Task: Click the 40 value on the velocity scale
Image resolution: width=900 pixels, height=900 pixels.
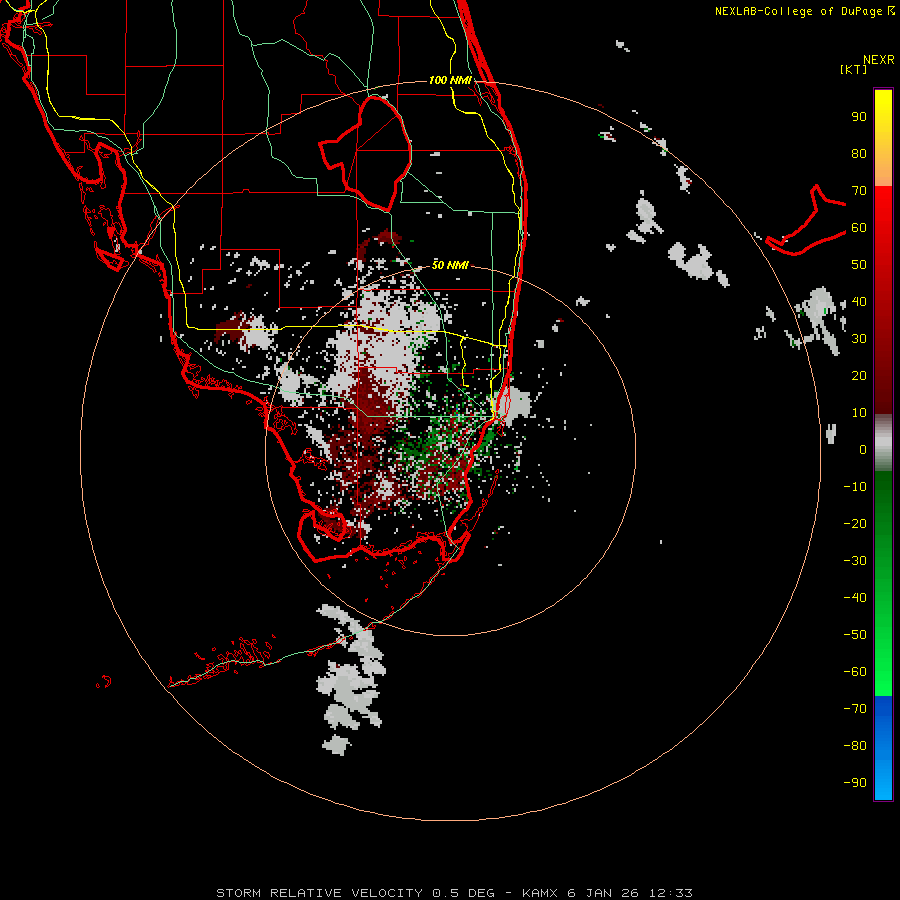Action: (859, 301)
